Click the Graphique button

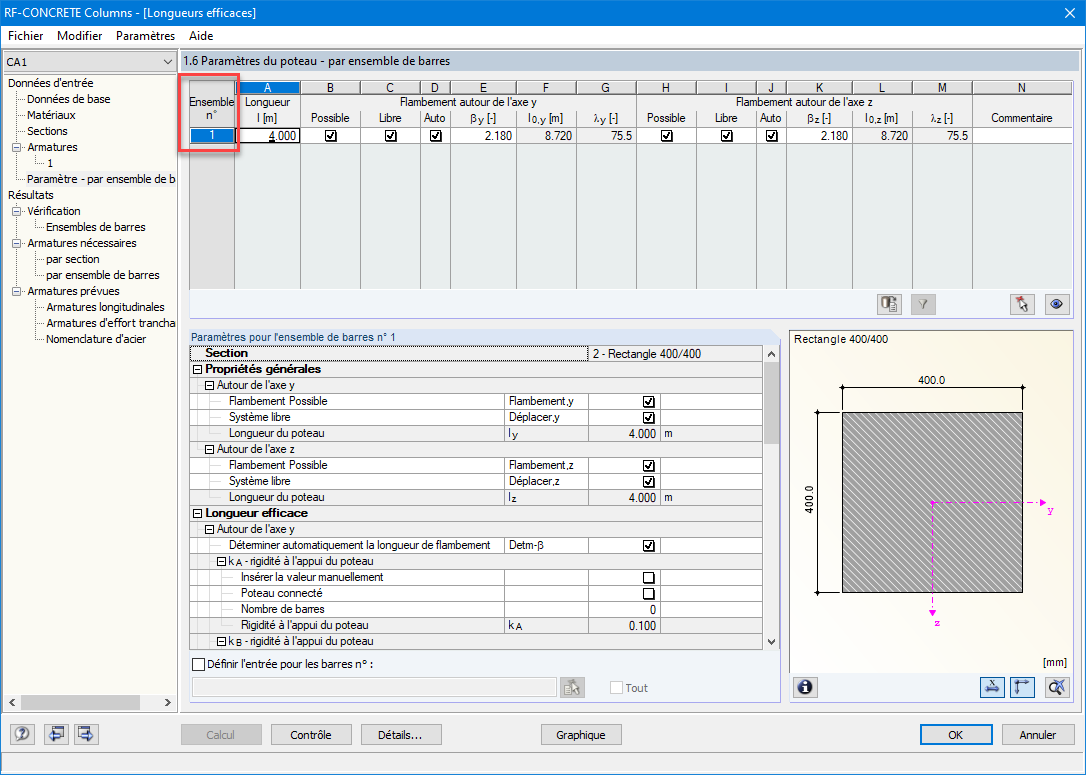click(x=580, y=735)
